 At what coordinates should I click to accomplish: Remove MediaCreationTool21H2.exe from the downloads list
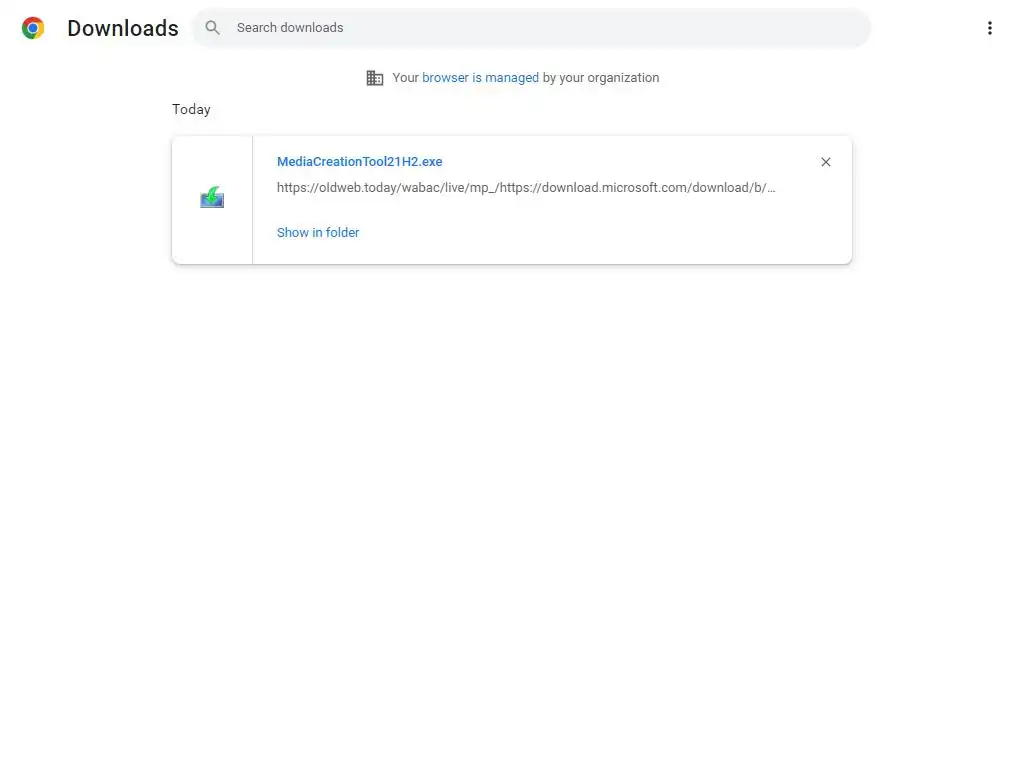[x=825, y=162]
